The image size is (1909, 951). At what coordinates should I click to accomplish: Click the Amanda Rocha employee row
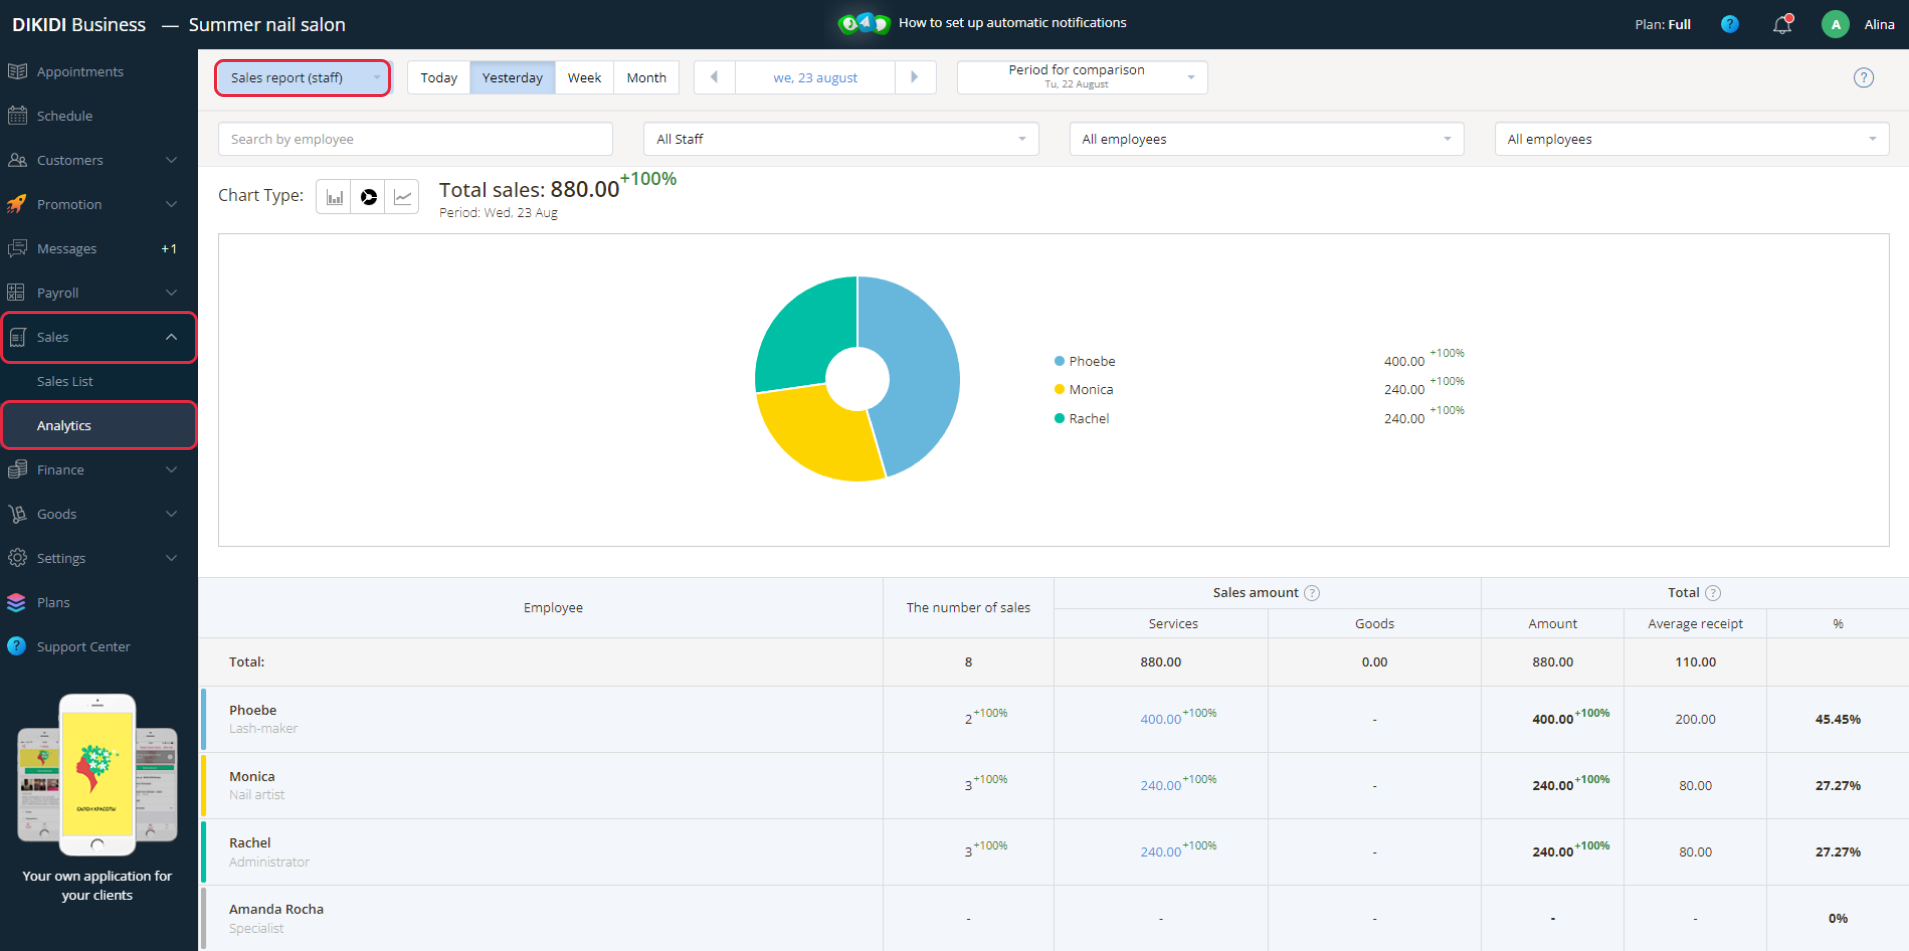pos(1054,918)
